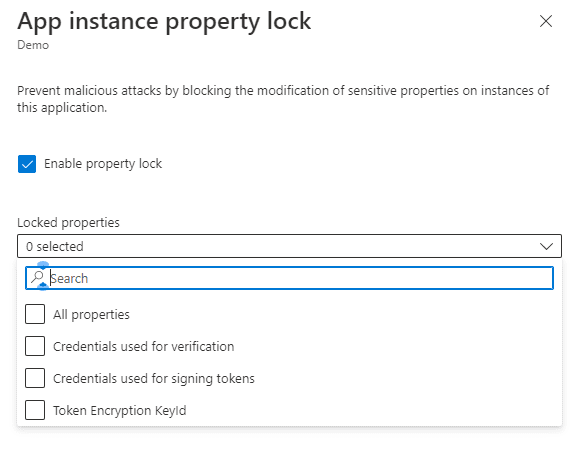Screen dimensions: 579x471
Task: Check the Token Encryption KeyId box
Action: click(35, 410)
